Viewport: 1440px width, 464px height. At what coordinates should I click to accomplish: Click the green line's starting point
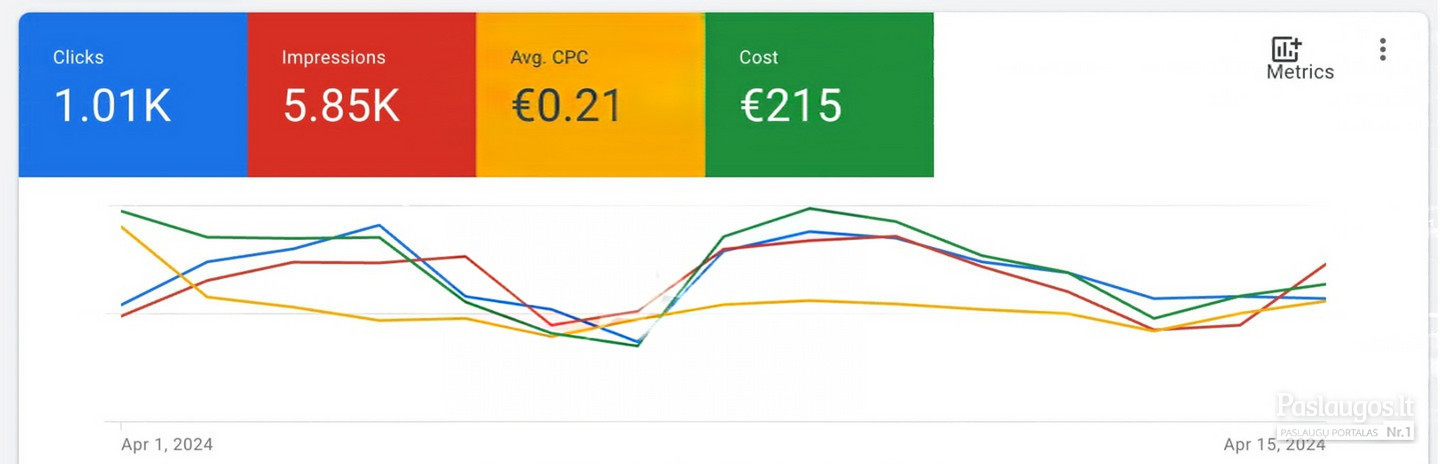(121, 211)
